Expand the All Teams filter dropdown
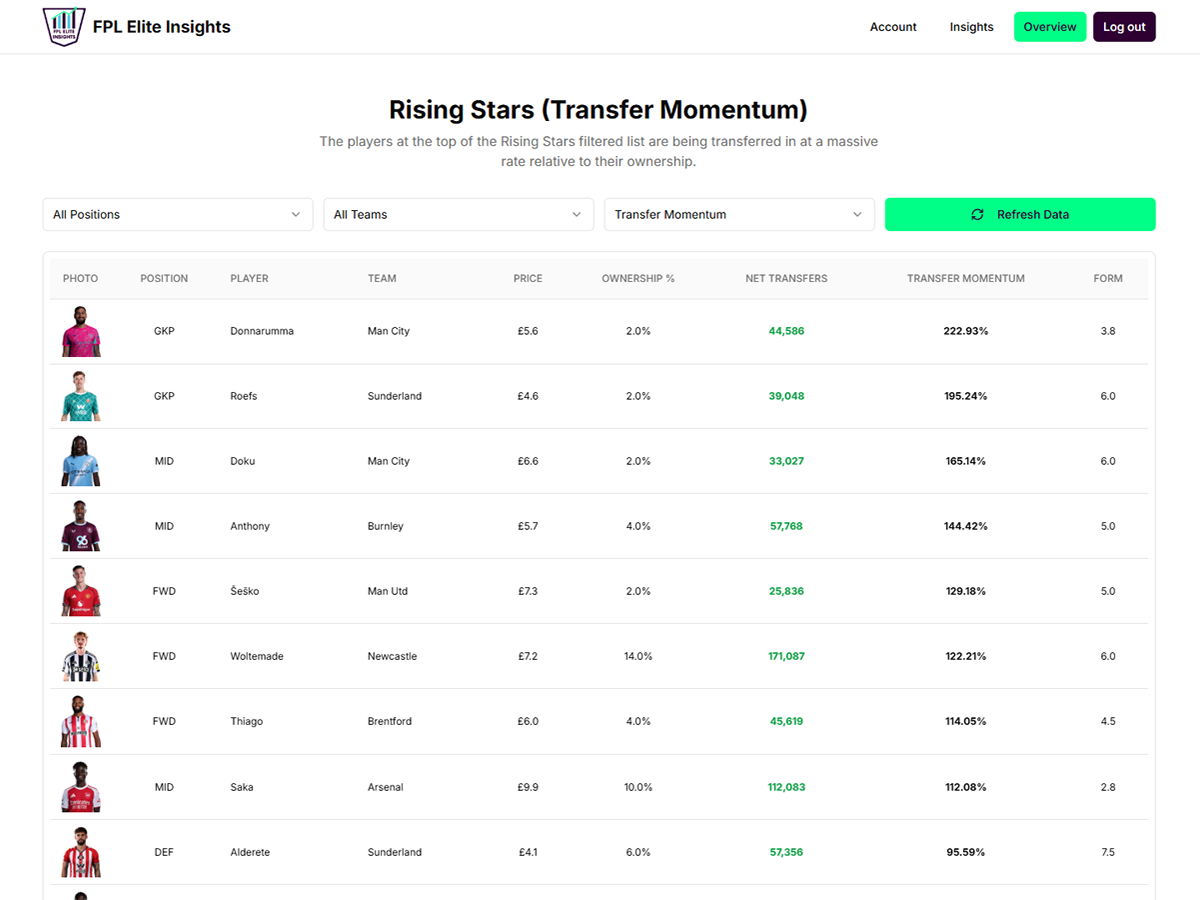The height and width of the screenshot is (900, 1200). pyautogui.click(x=458, y=214)
